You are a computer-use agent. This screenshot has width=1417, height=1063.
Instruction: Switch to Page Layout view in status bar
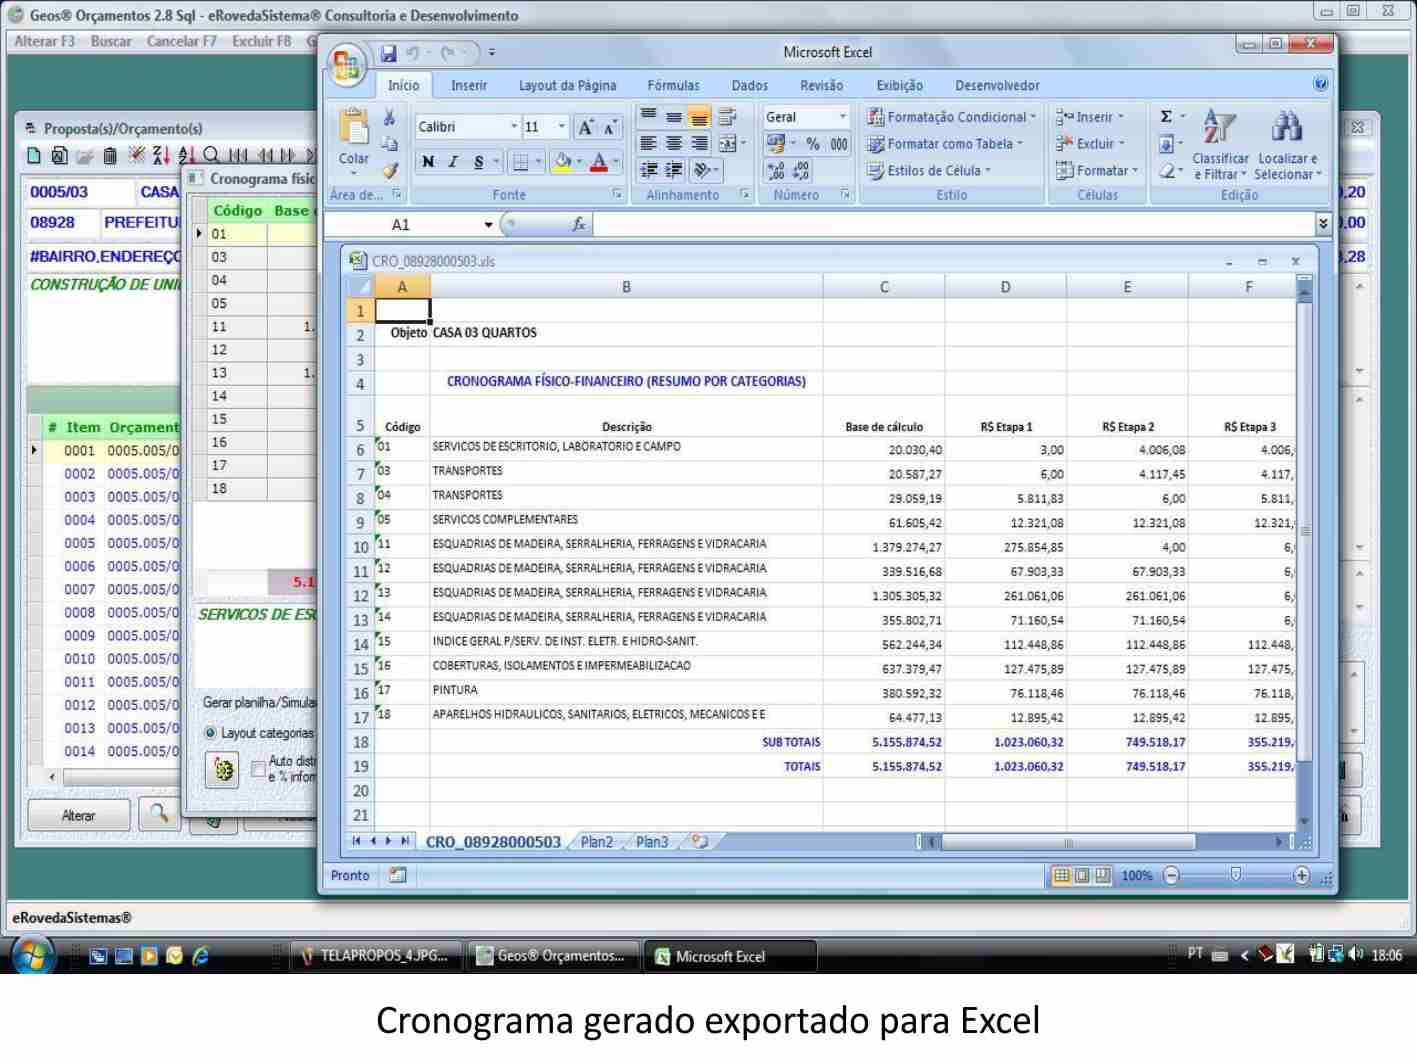pos(1082,876)
